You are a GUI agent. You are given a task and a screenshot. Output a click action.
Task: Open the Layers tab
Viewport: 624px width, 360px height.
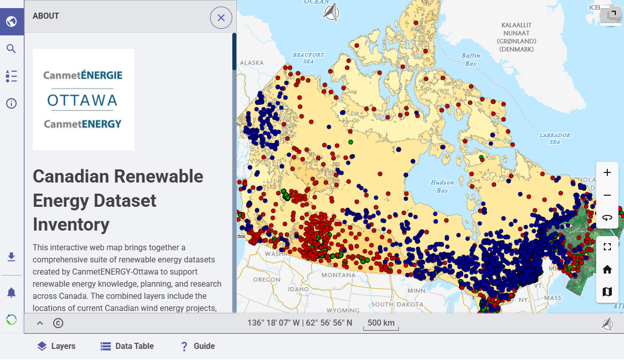tap(56, 346)
